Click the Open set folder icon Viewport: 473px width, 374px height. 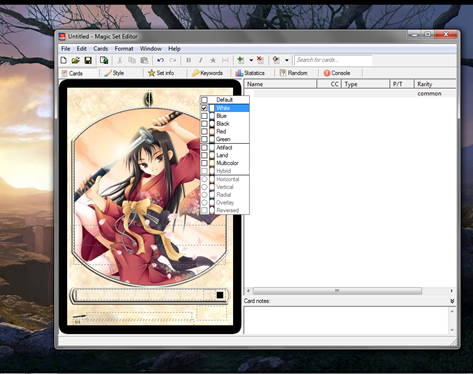(x=76, y=60)
